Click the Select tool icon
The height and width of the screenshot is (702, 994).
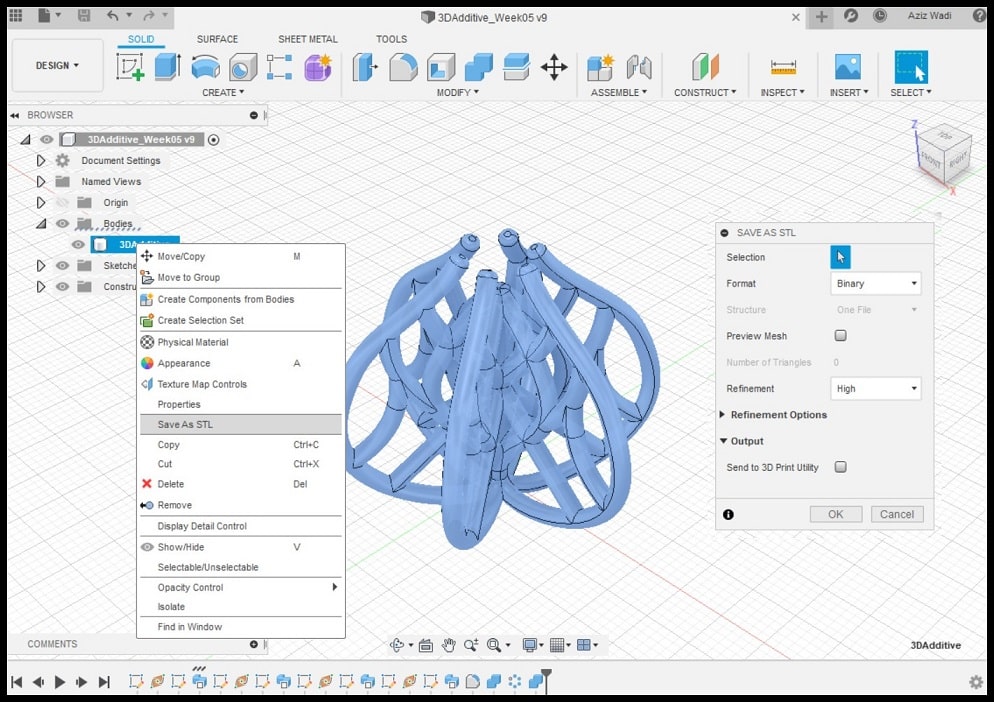[x=911, y=67]
